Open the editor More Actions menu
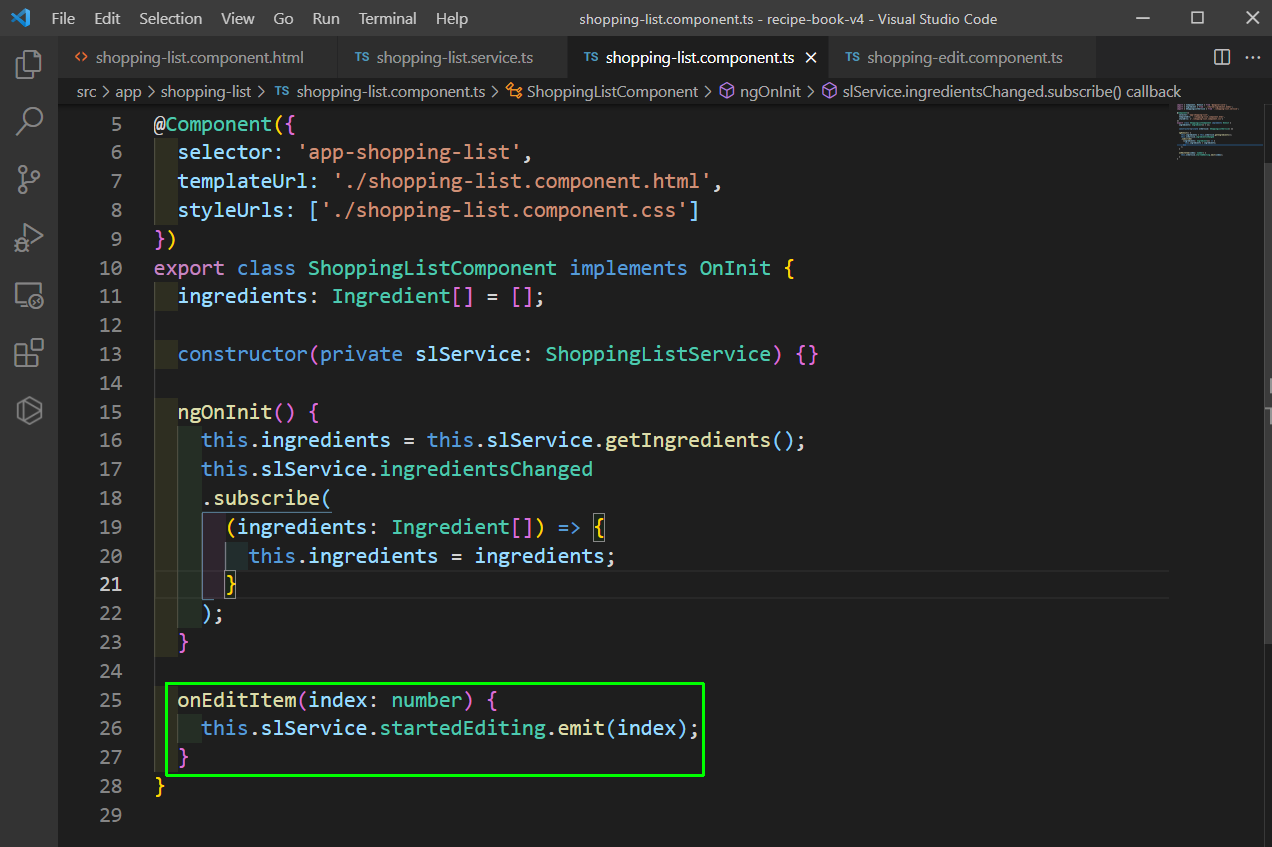The height and width of the screenshot is (847, 1272). click(x=1251, y=57)
